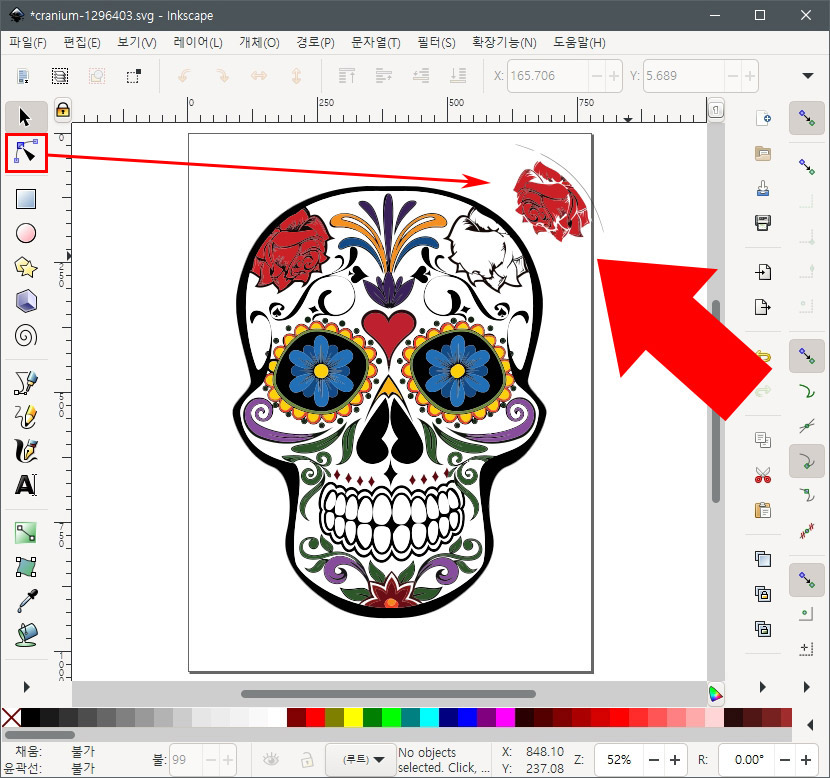Select the Rectangle tool

tap(26, 199)
